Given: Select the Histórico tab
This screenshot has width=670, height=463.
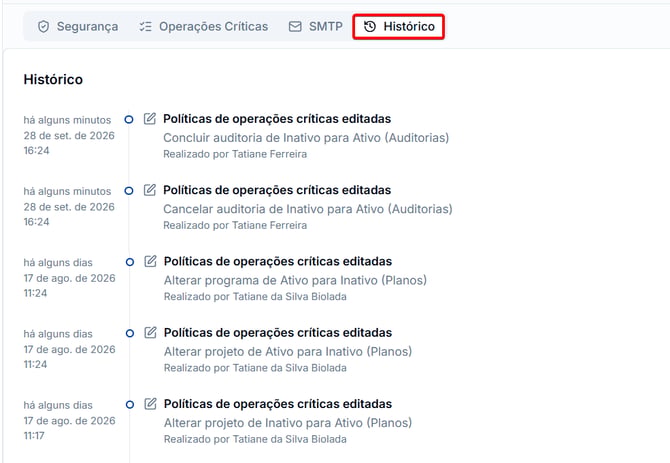Looking at the screenshot, I should point(399,26).
